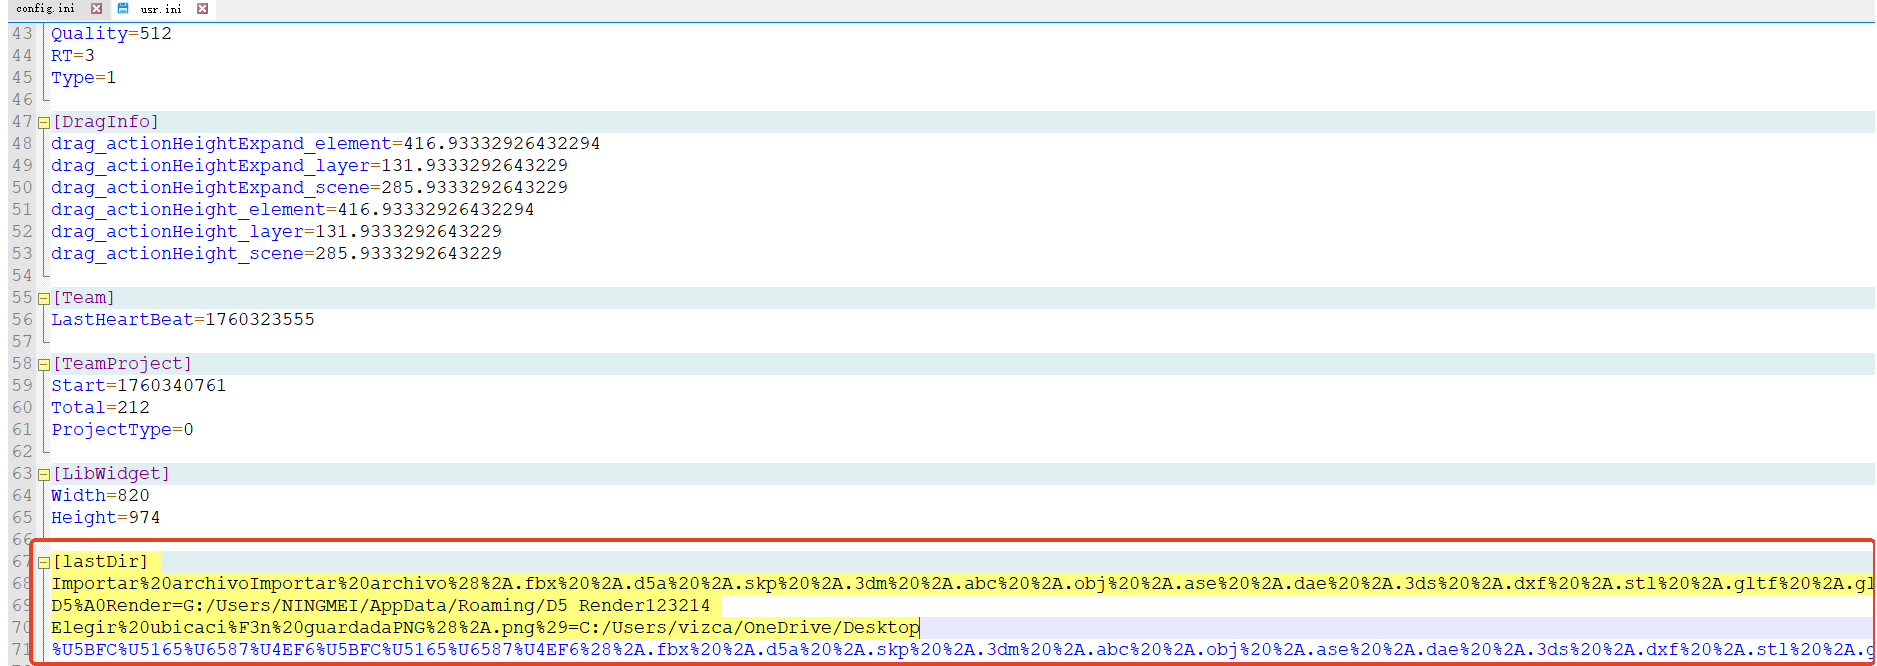The height and width of the screenshot is (666, 1877).
Task: Place cursor on the Quality=512 line
Action: click(x=111, y=34)
